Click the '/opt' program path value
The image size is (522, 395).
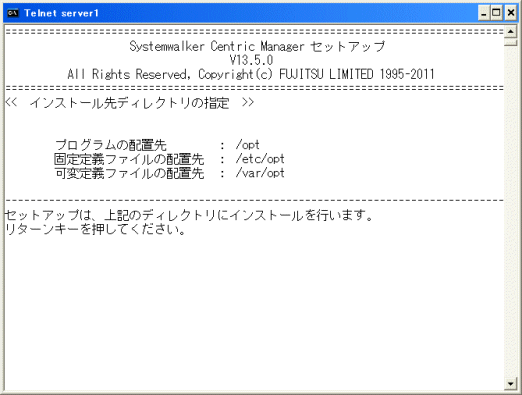pos(247,145)
